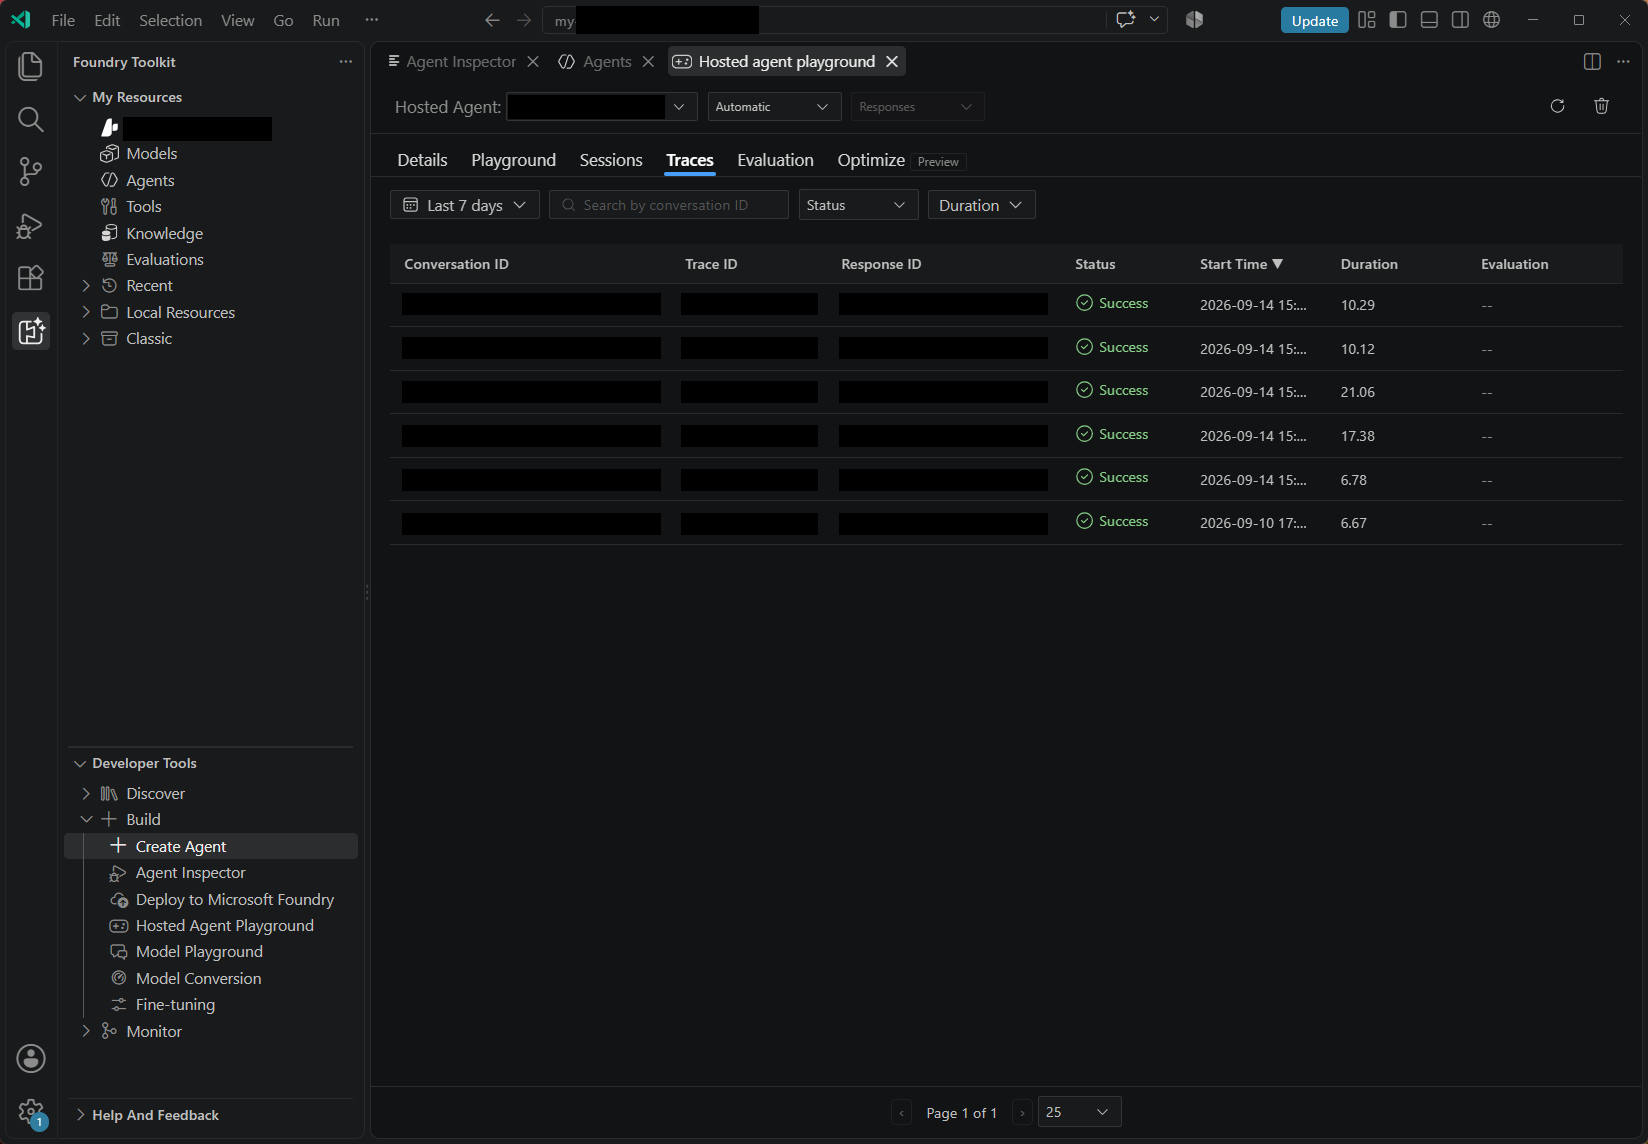Switch to the Details tab

(x=422, y=160)
